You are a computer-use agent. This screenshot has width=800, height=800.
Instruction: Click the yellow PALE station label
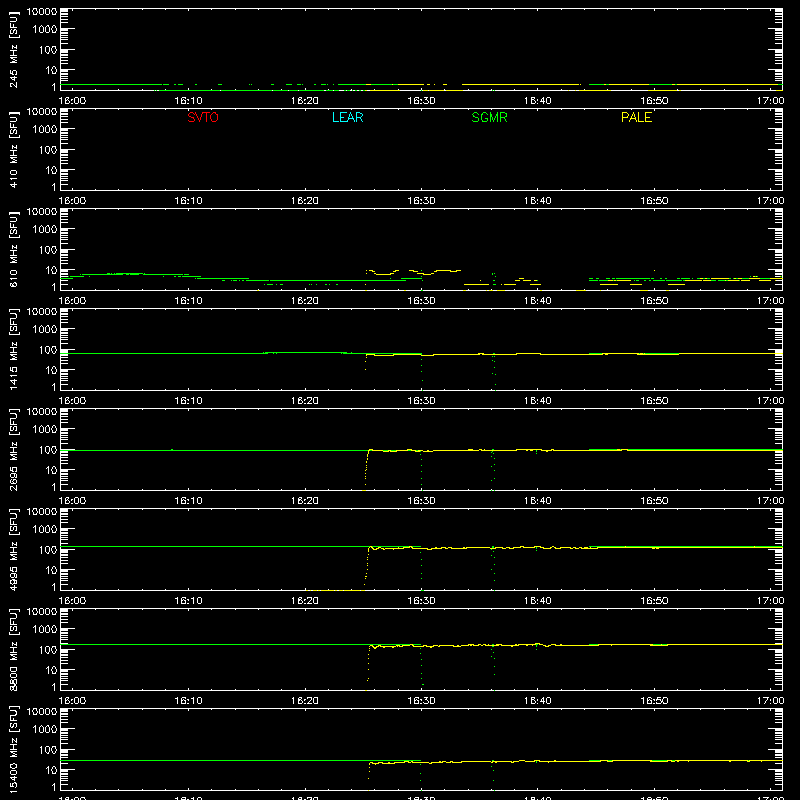point(636,117)
